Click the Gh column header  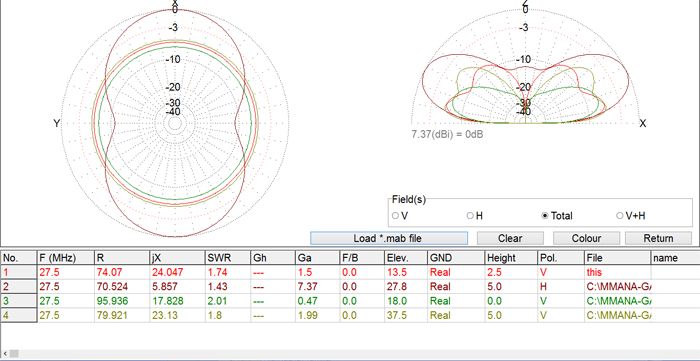click(x=273, y=257)
